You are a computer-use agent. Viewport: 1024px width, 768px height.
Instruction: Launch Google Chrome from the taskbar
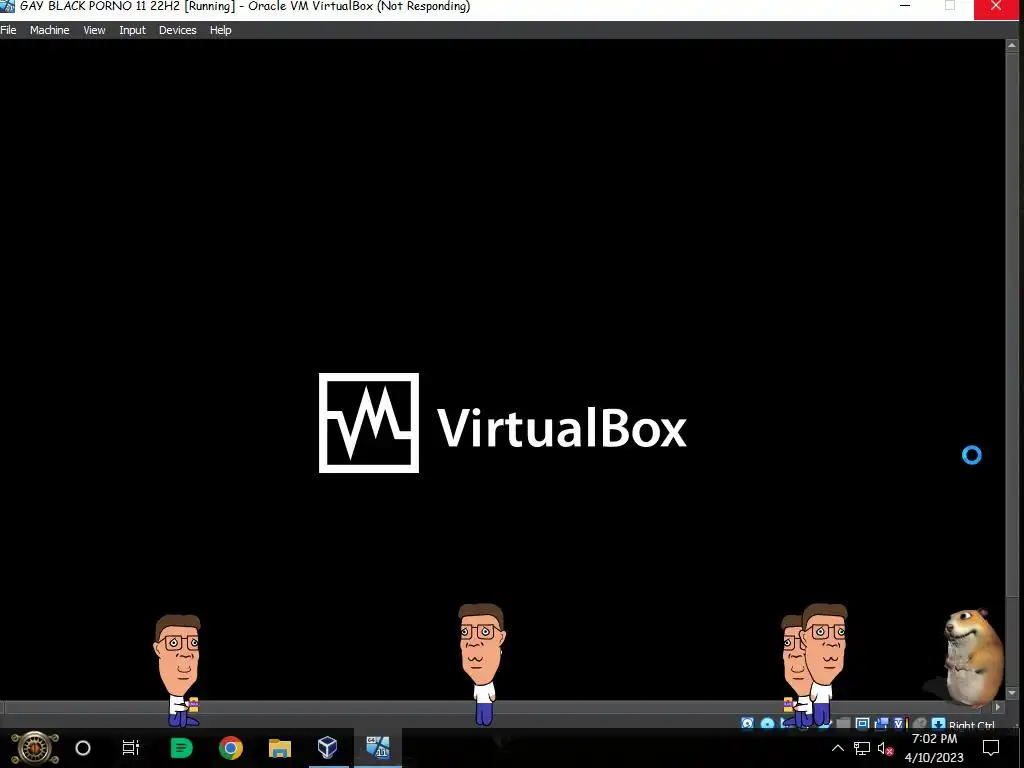(231, 748)
